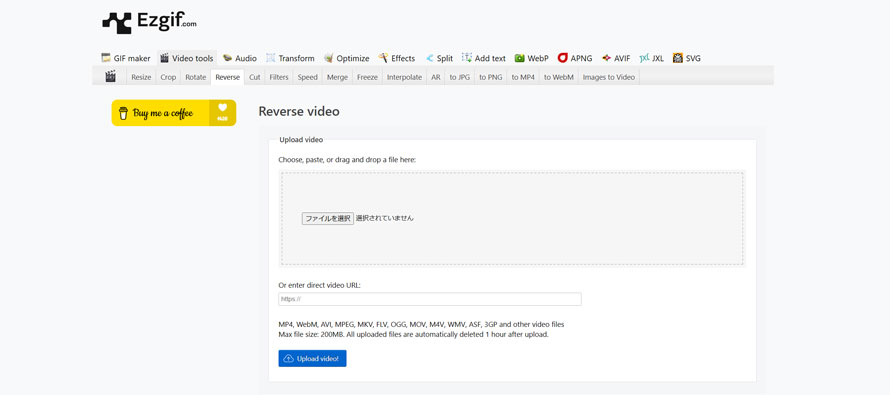This screenshot has width=890, height=395.
Task: Click the supported formats list text
Action: (421, 325)
